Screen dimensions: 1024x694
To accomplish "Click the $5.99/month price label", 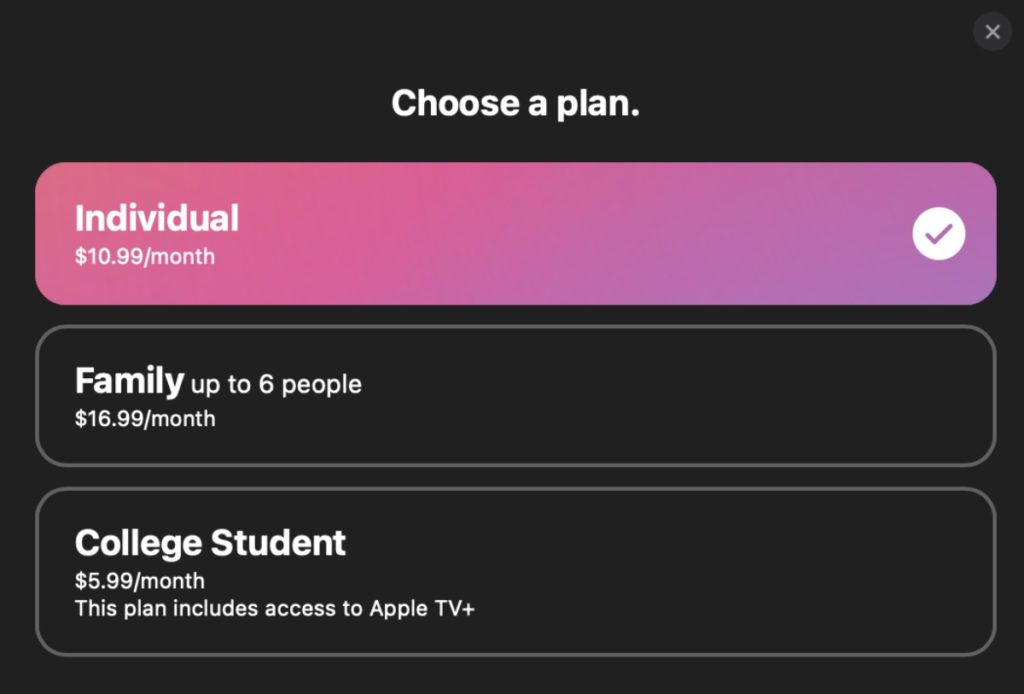I will coord(139,580).
